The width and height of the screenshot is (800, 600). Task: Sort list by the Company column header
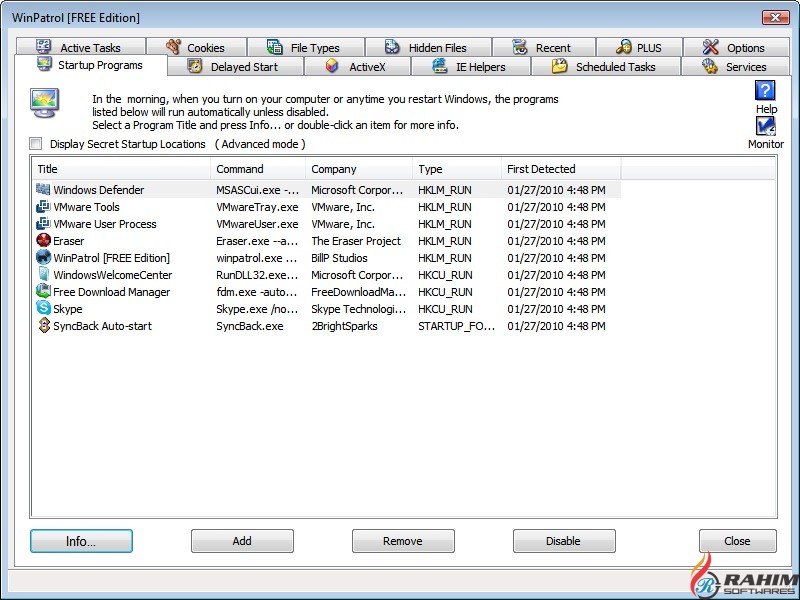[359, 169]
